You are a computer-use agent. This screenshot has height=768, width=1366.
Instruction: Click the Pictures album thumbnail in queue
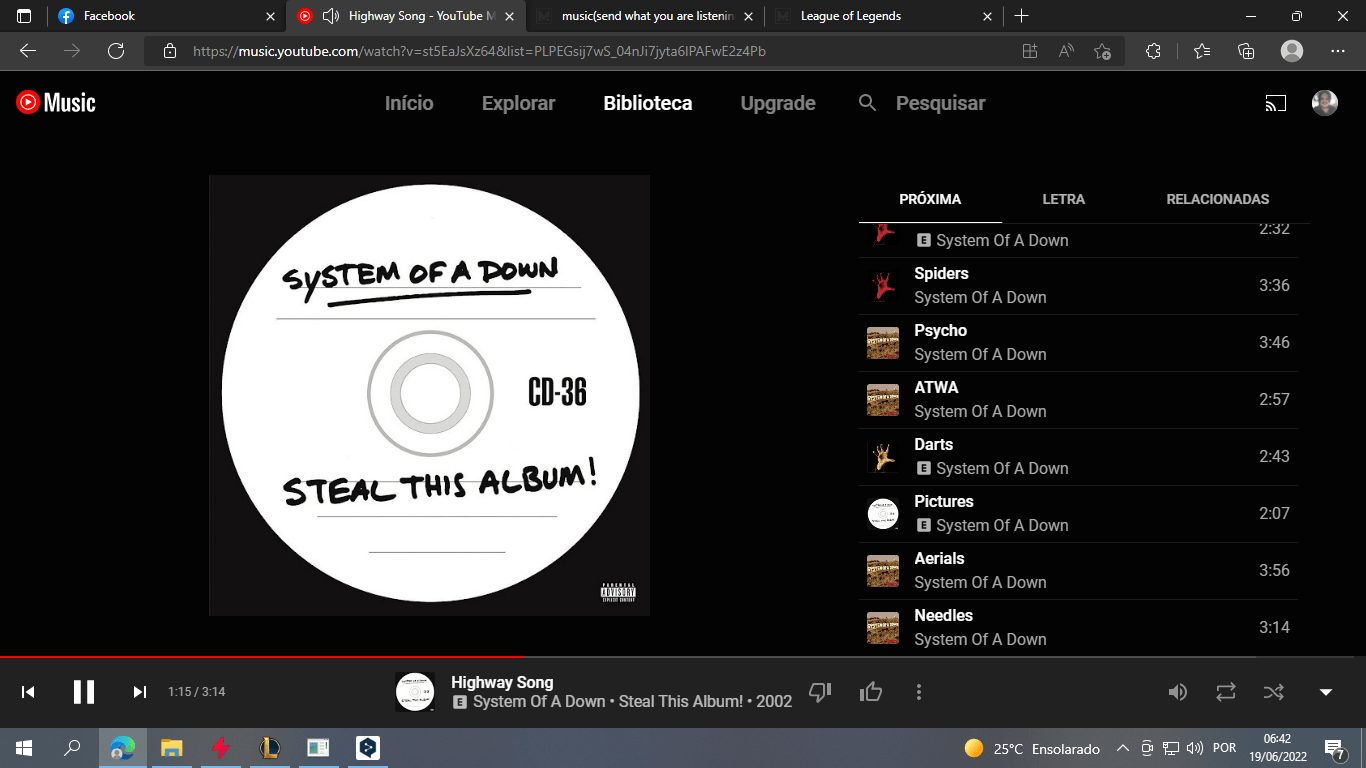pos(883,514)
